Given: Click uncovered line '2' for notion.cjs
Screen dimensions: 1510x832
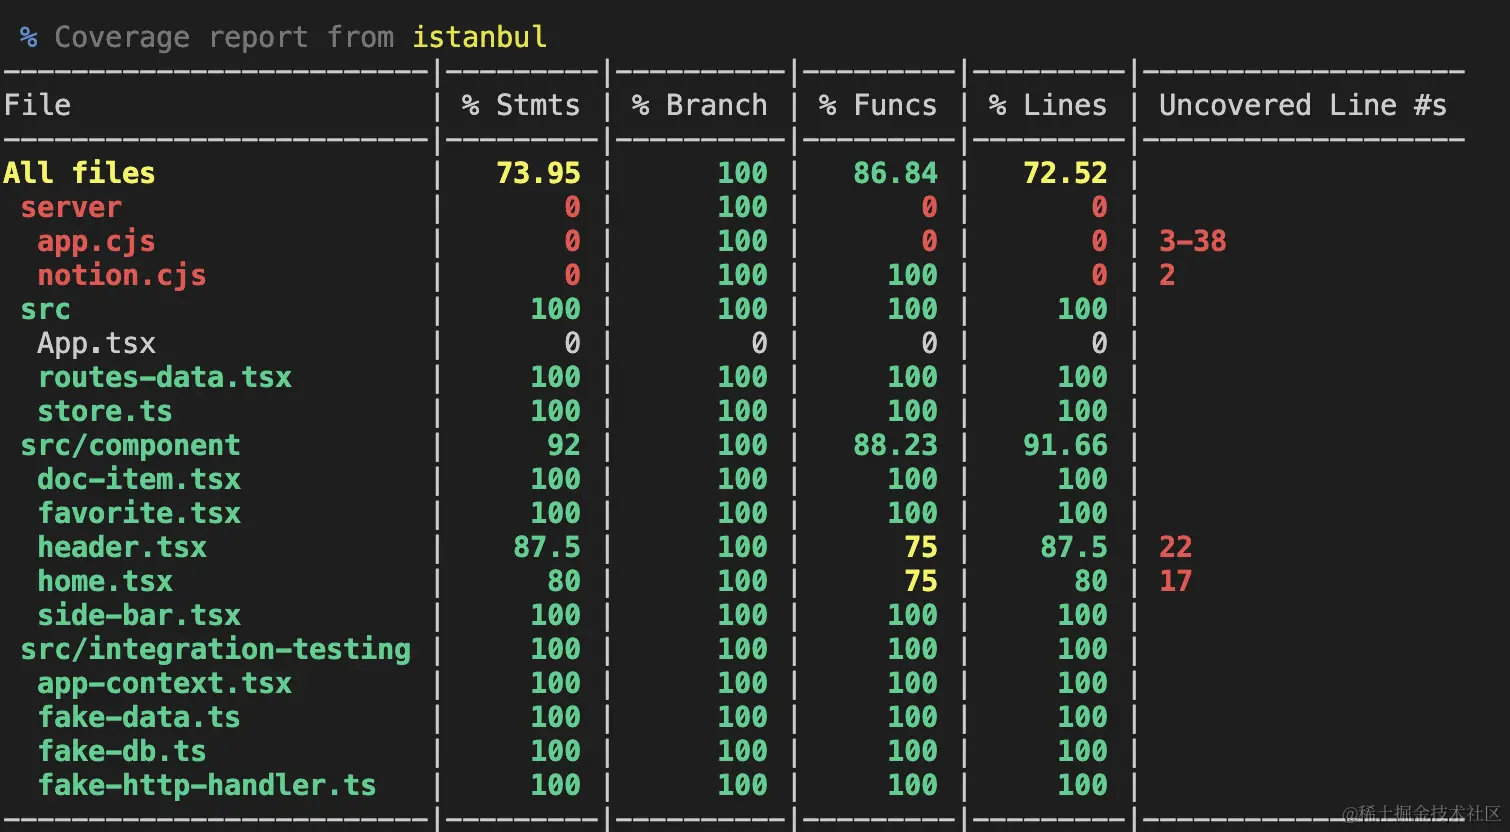Looking at the screenshot, I should pyautogui.click(x=1167, y=275).
